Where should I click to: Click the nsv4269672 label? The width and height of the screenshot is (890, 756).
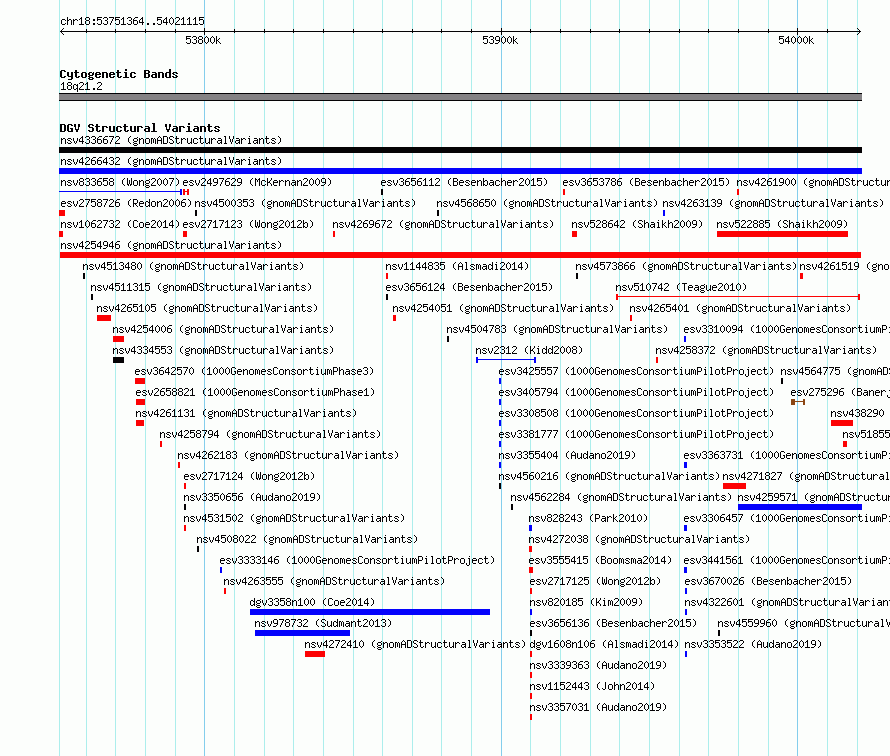pyautogui.click(x=443, y=224)
